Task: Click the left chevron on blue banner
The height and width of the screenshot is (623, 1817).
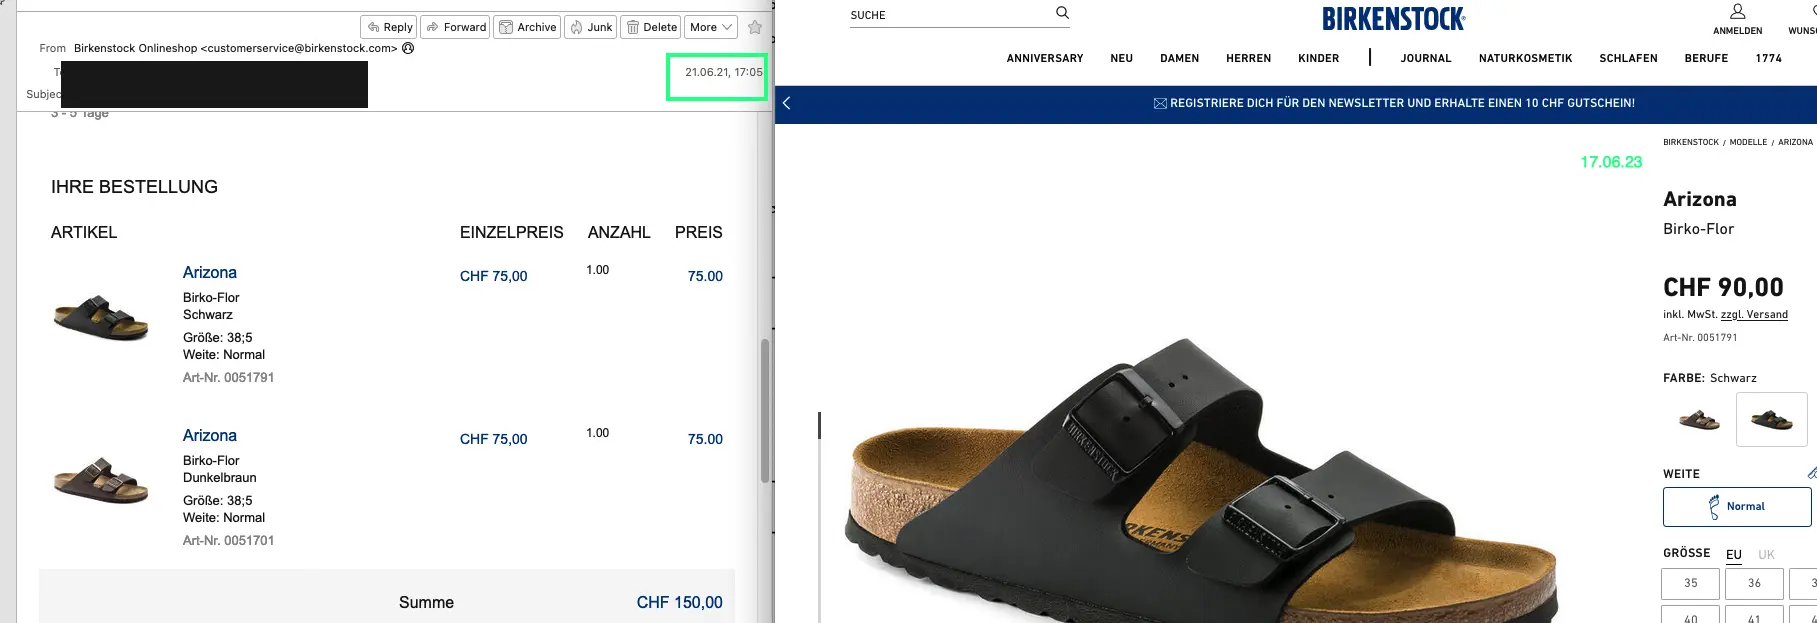Action: pyautogui.click(x=787, y=103)
